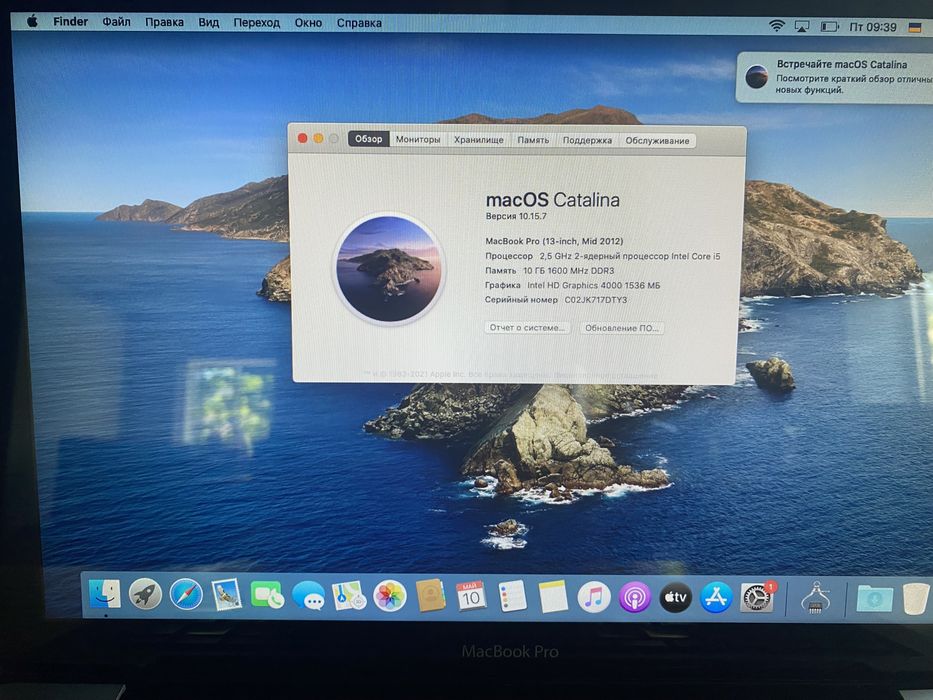
Task: Open Podcasts from the Dock
Action: tap(635, 597)
